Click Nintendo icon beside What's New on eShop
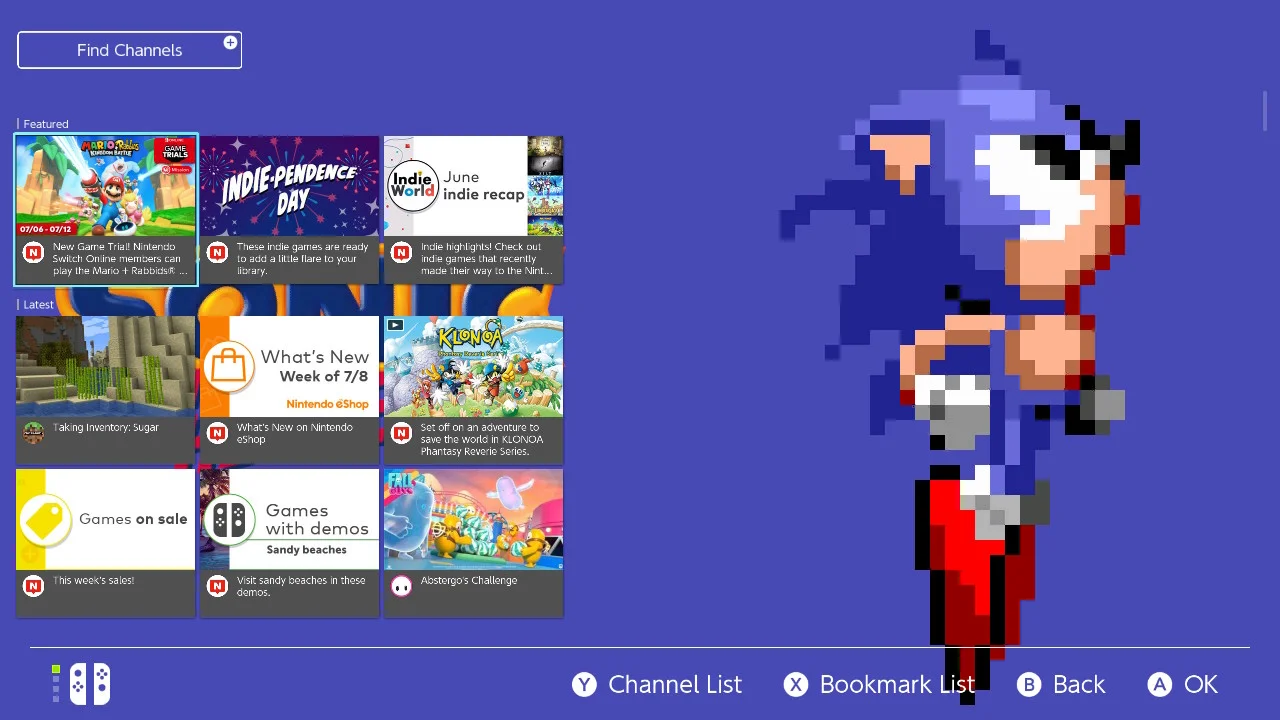1280x720 pixels. click(217, 432)
